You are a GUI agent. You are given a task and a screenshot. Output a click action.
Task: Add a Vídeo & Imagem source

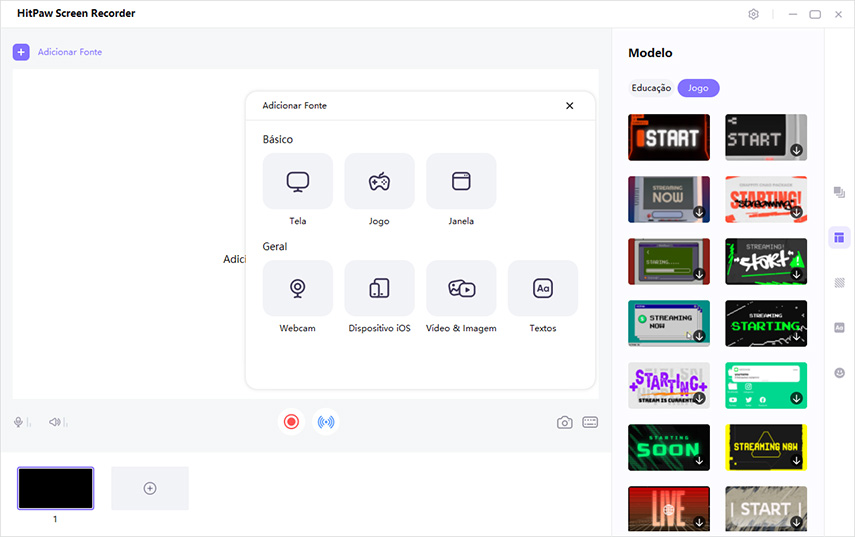(x=460, y=289)
